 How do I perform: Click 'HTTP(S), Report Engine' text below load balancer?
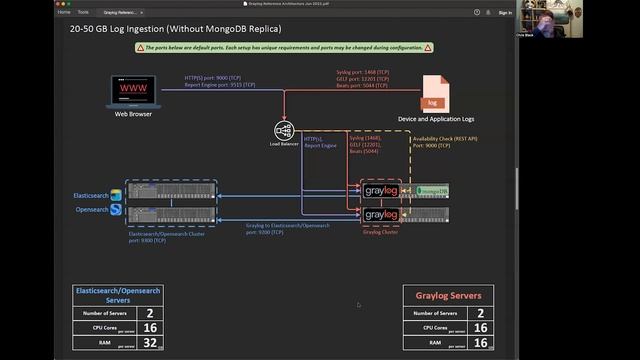(x=320, y=142)
